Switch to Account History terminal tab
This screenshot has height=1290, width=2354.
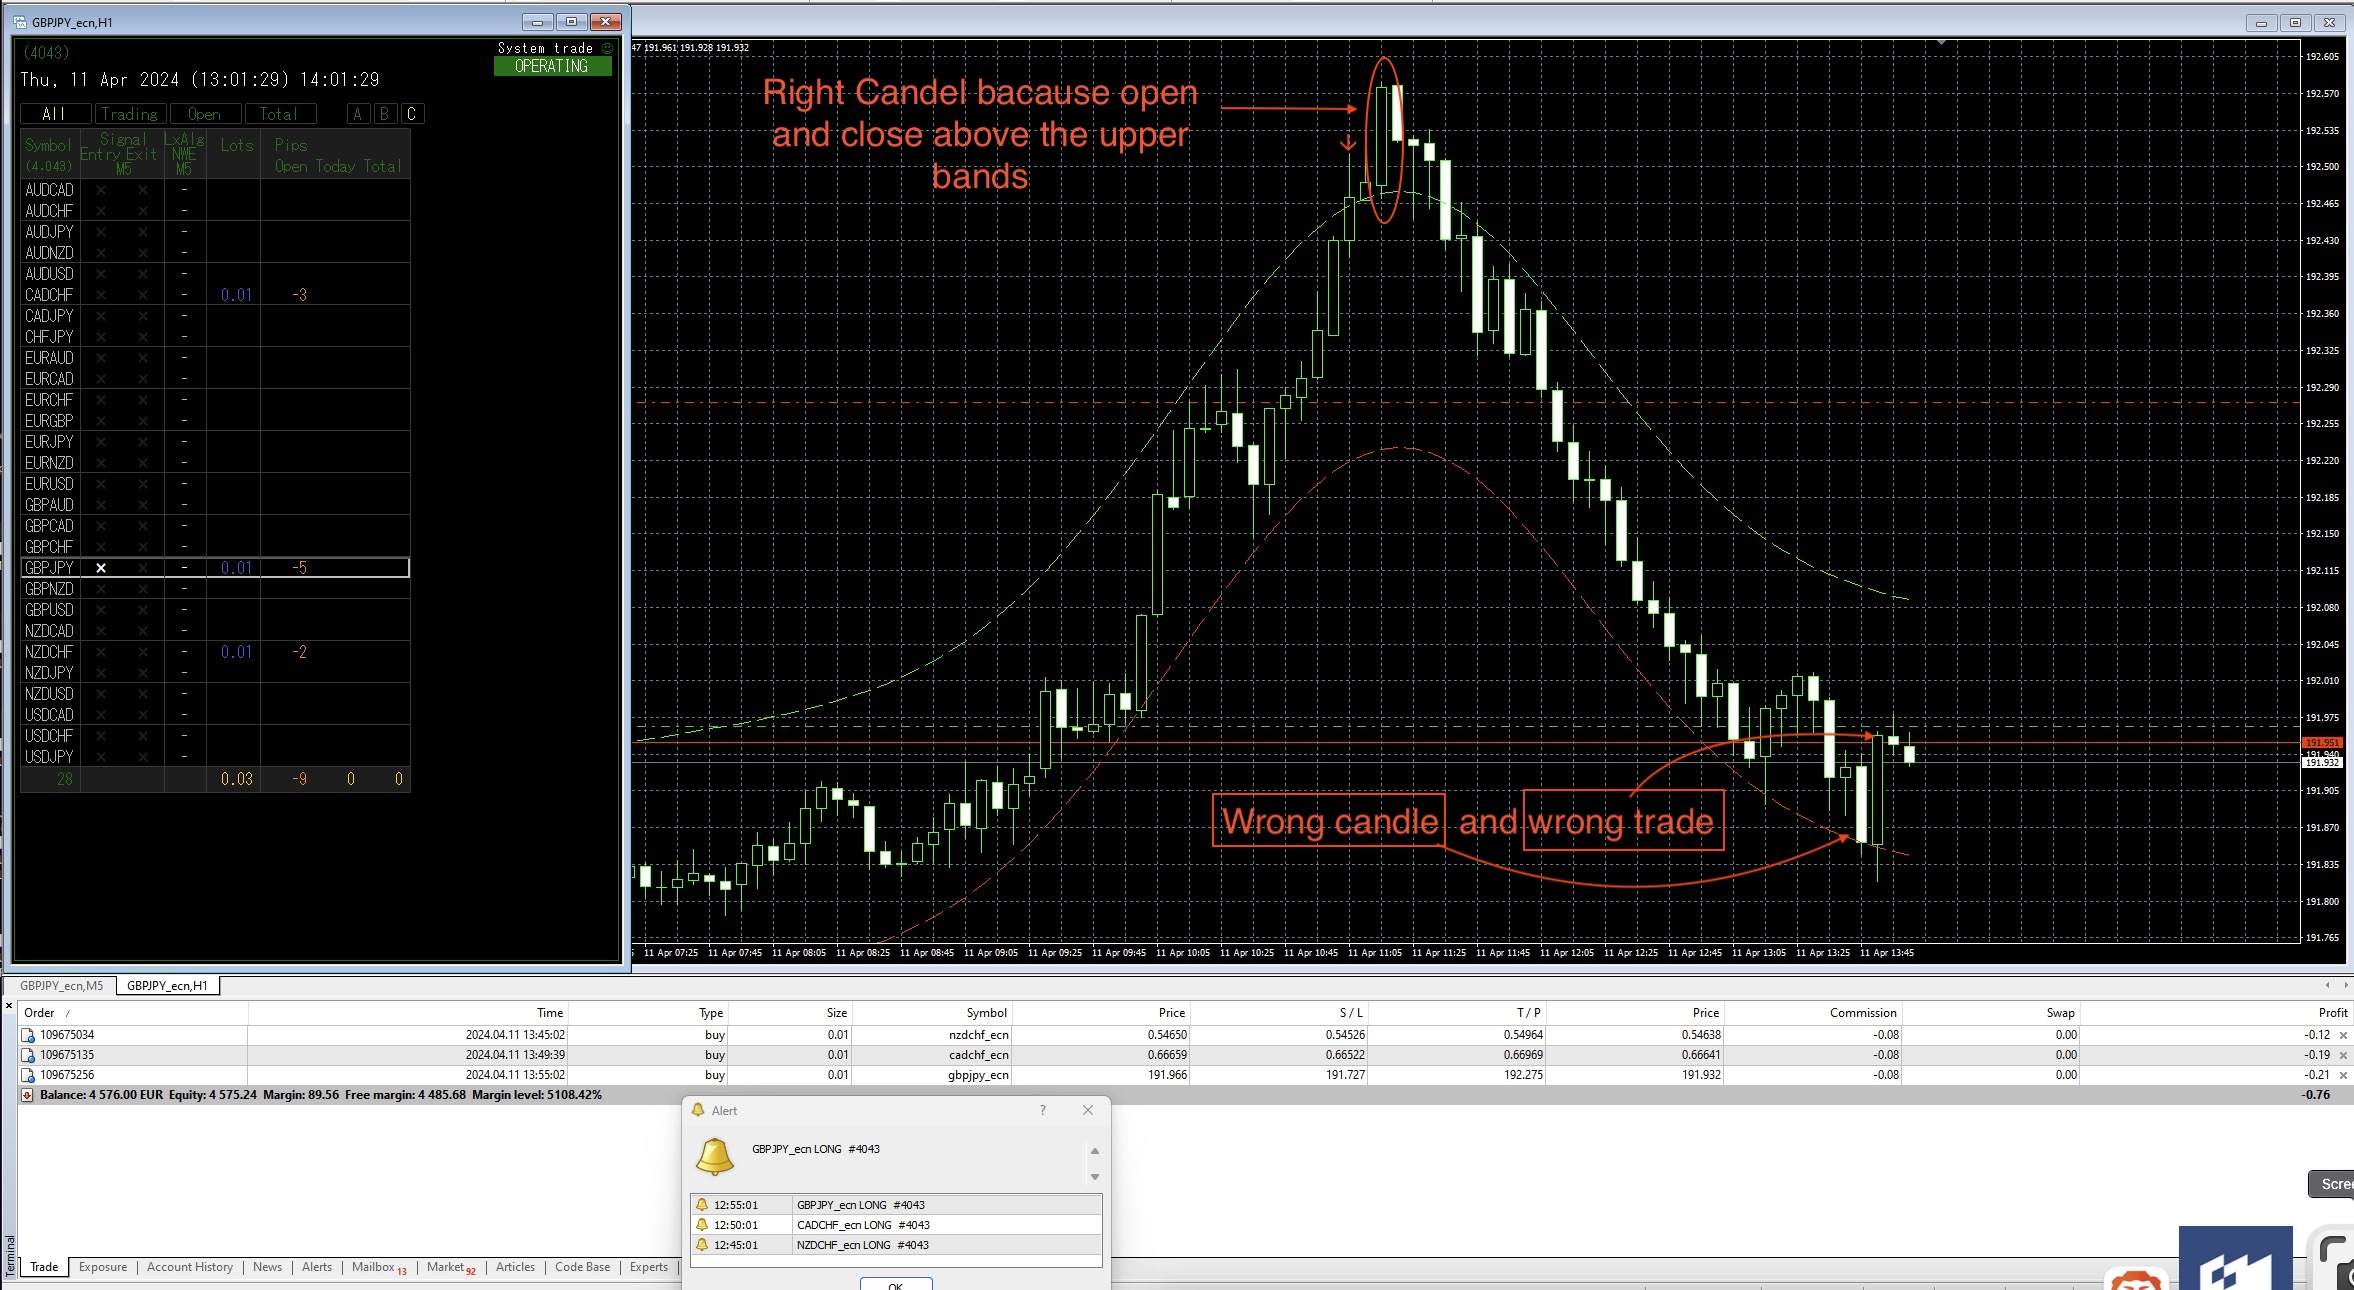[189, 1267]
